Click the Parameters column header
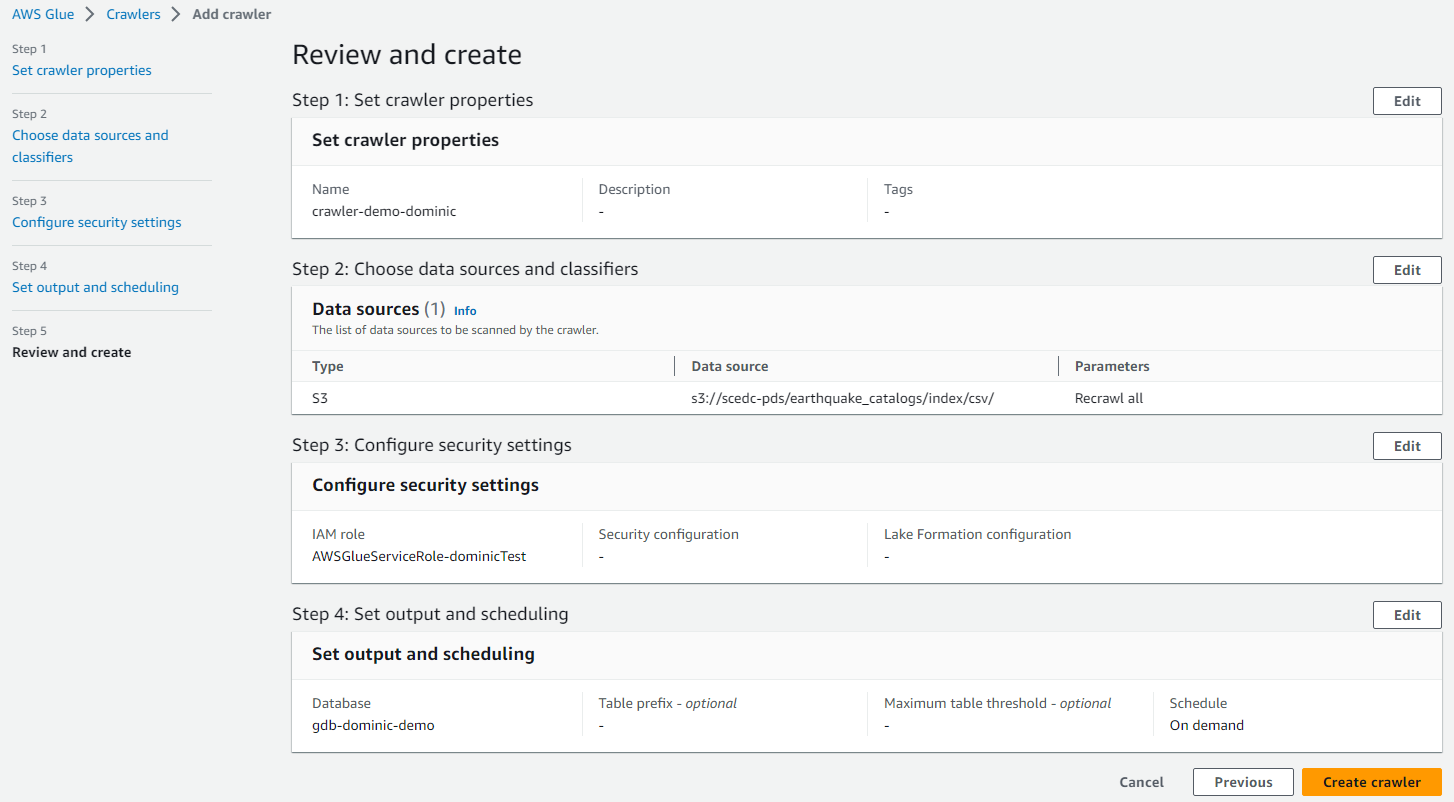The width and height of the screenshot is (1454, 802). (1112, 366)
